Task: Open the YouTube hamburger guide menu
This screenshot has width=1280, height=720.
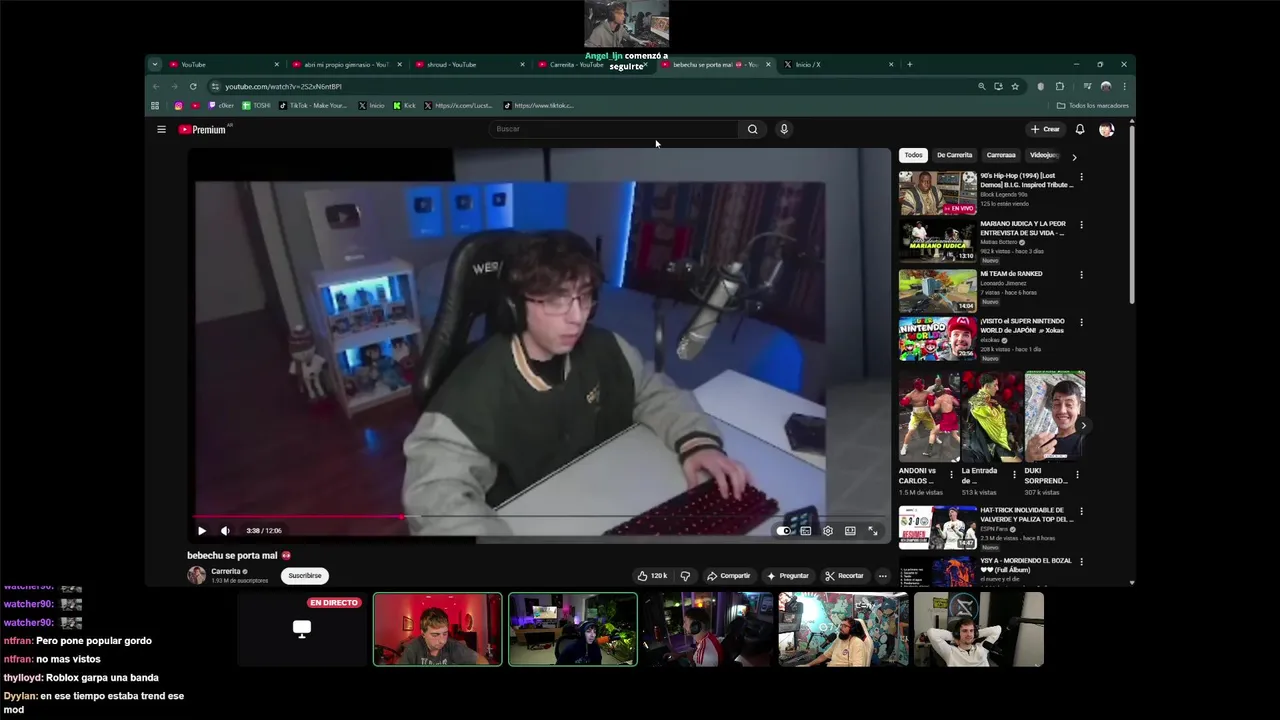Action: pos(161,129)
